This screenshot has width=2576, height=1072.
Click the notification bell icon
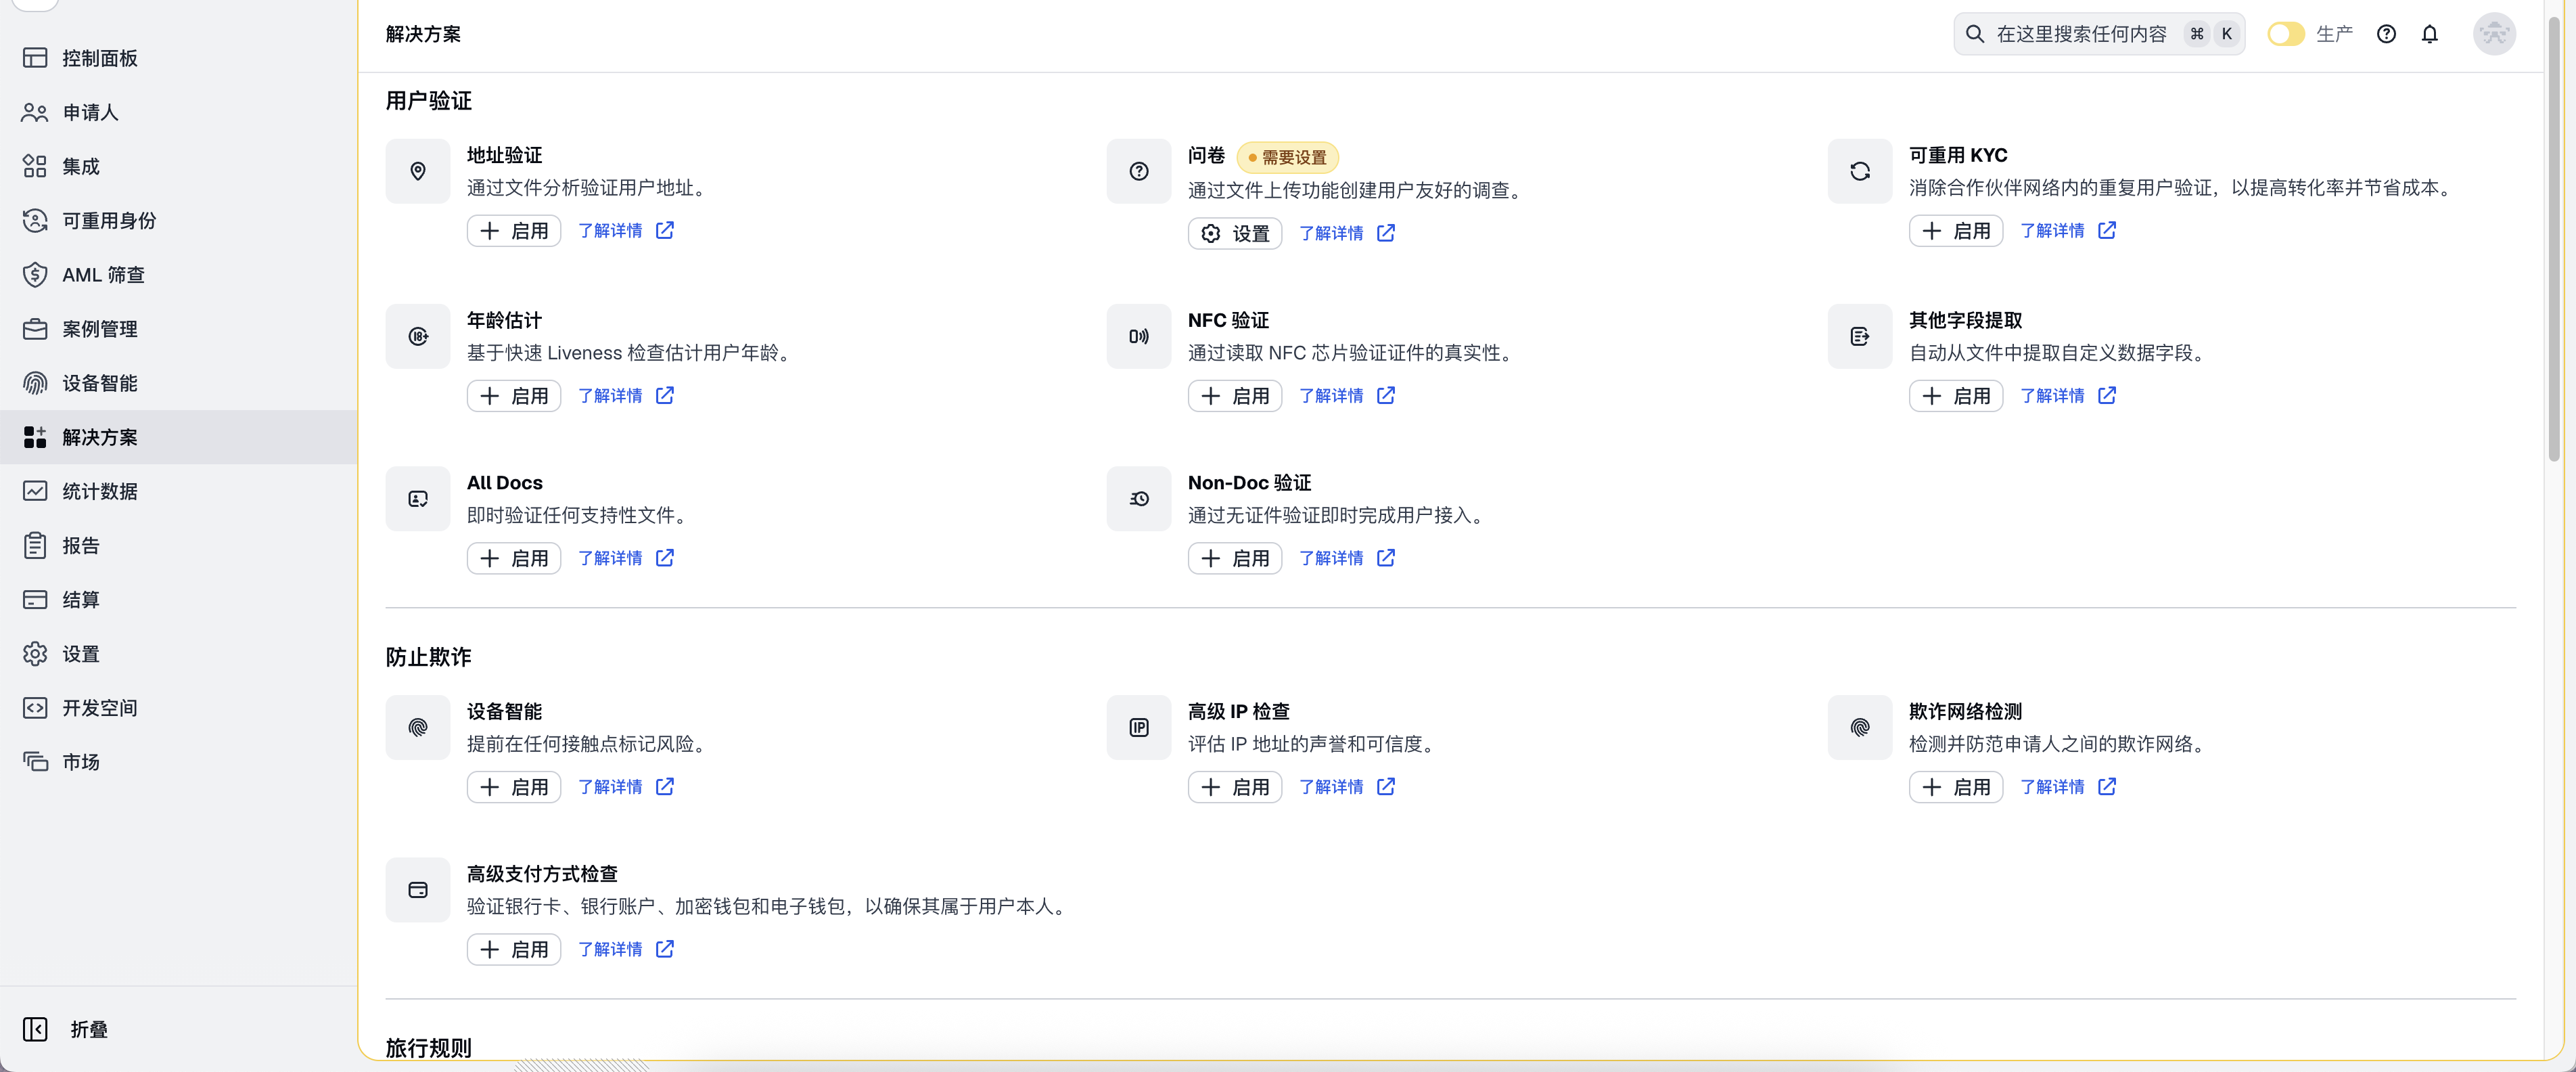(2429, 34)
